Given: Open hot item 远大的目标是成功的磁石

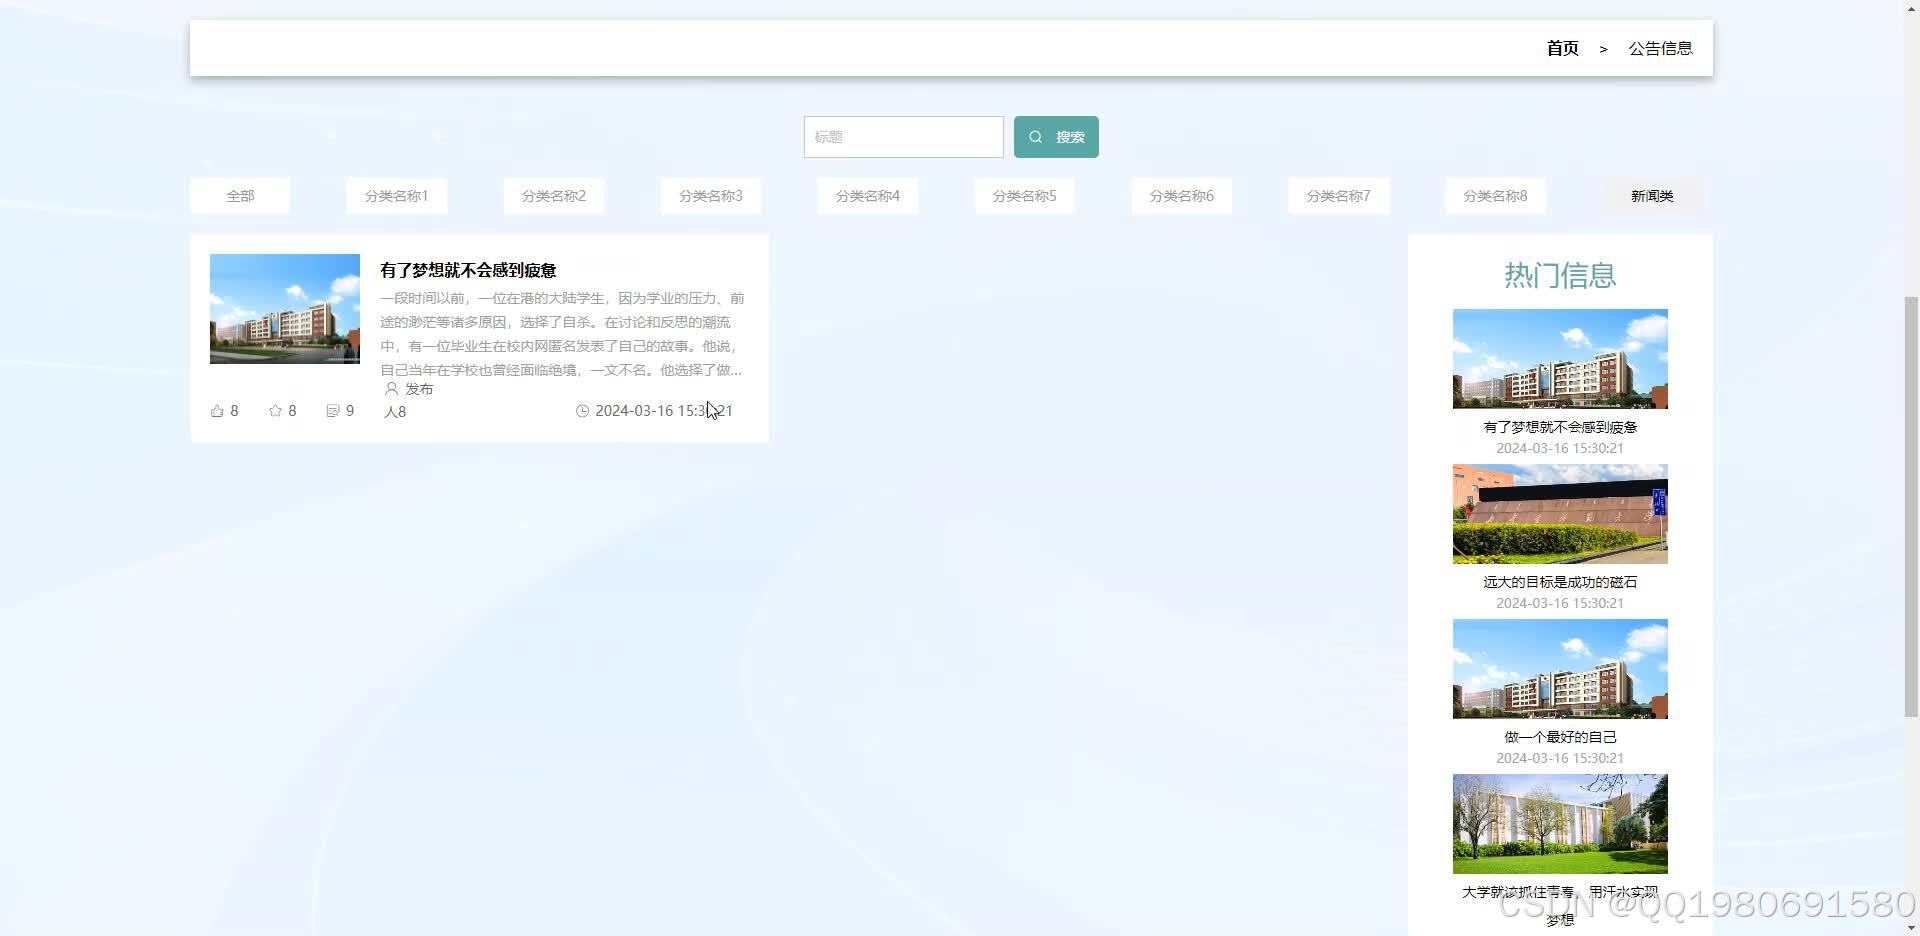Looking at the screenshot, I should tap(1559, 581).
